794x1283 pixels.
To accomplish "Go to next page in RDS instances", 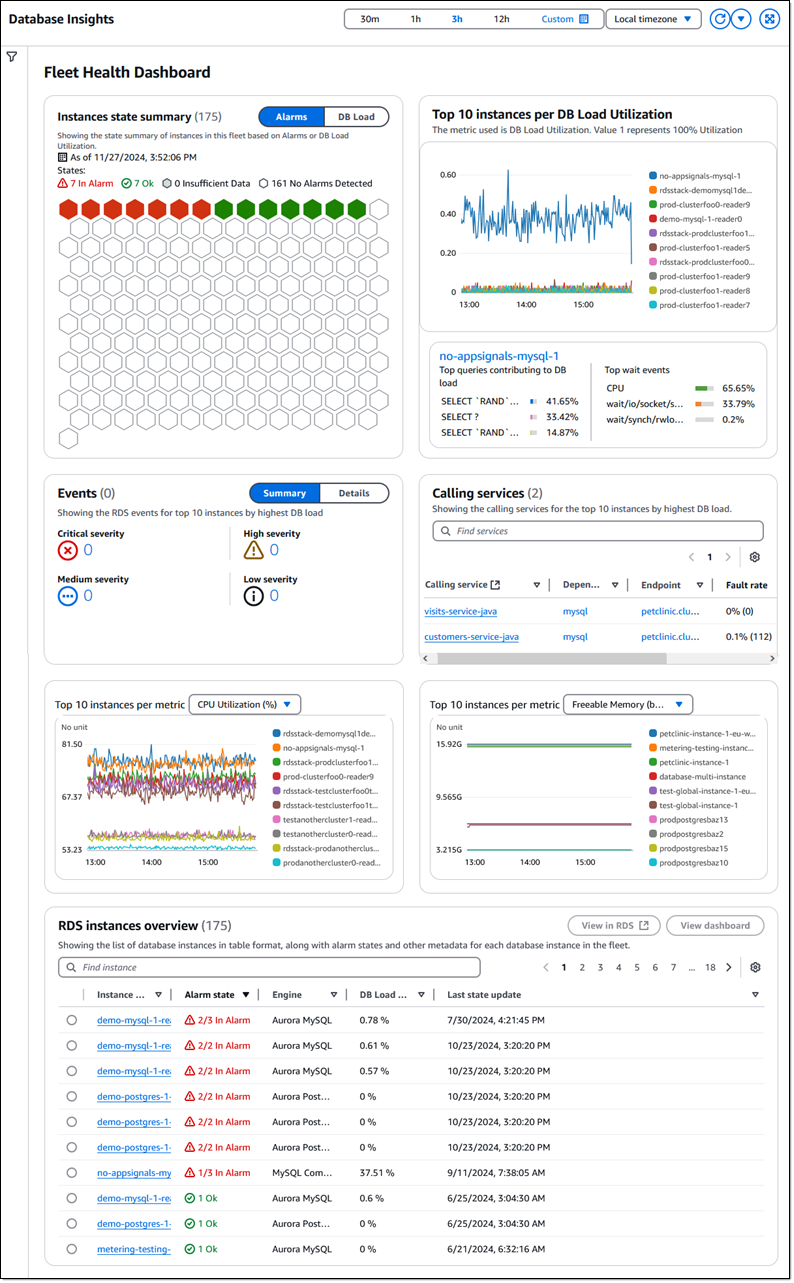I will point(728,967).
